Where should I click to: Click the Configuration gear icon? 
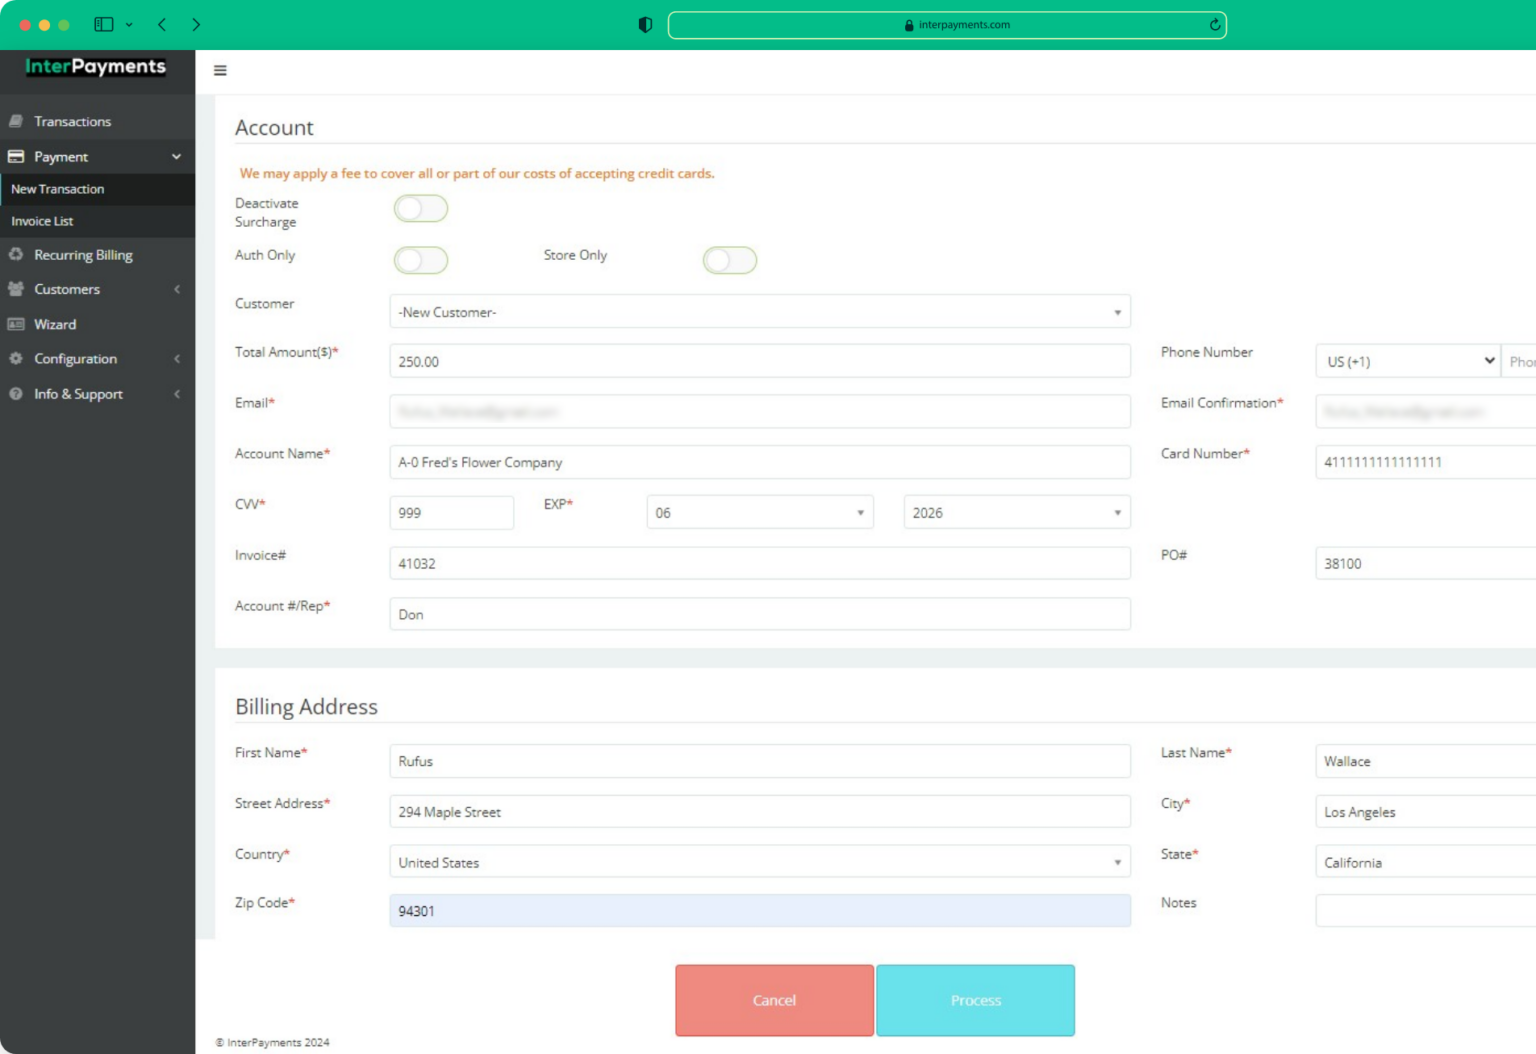click(15, 359)
